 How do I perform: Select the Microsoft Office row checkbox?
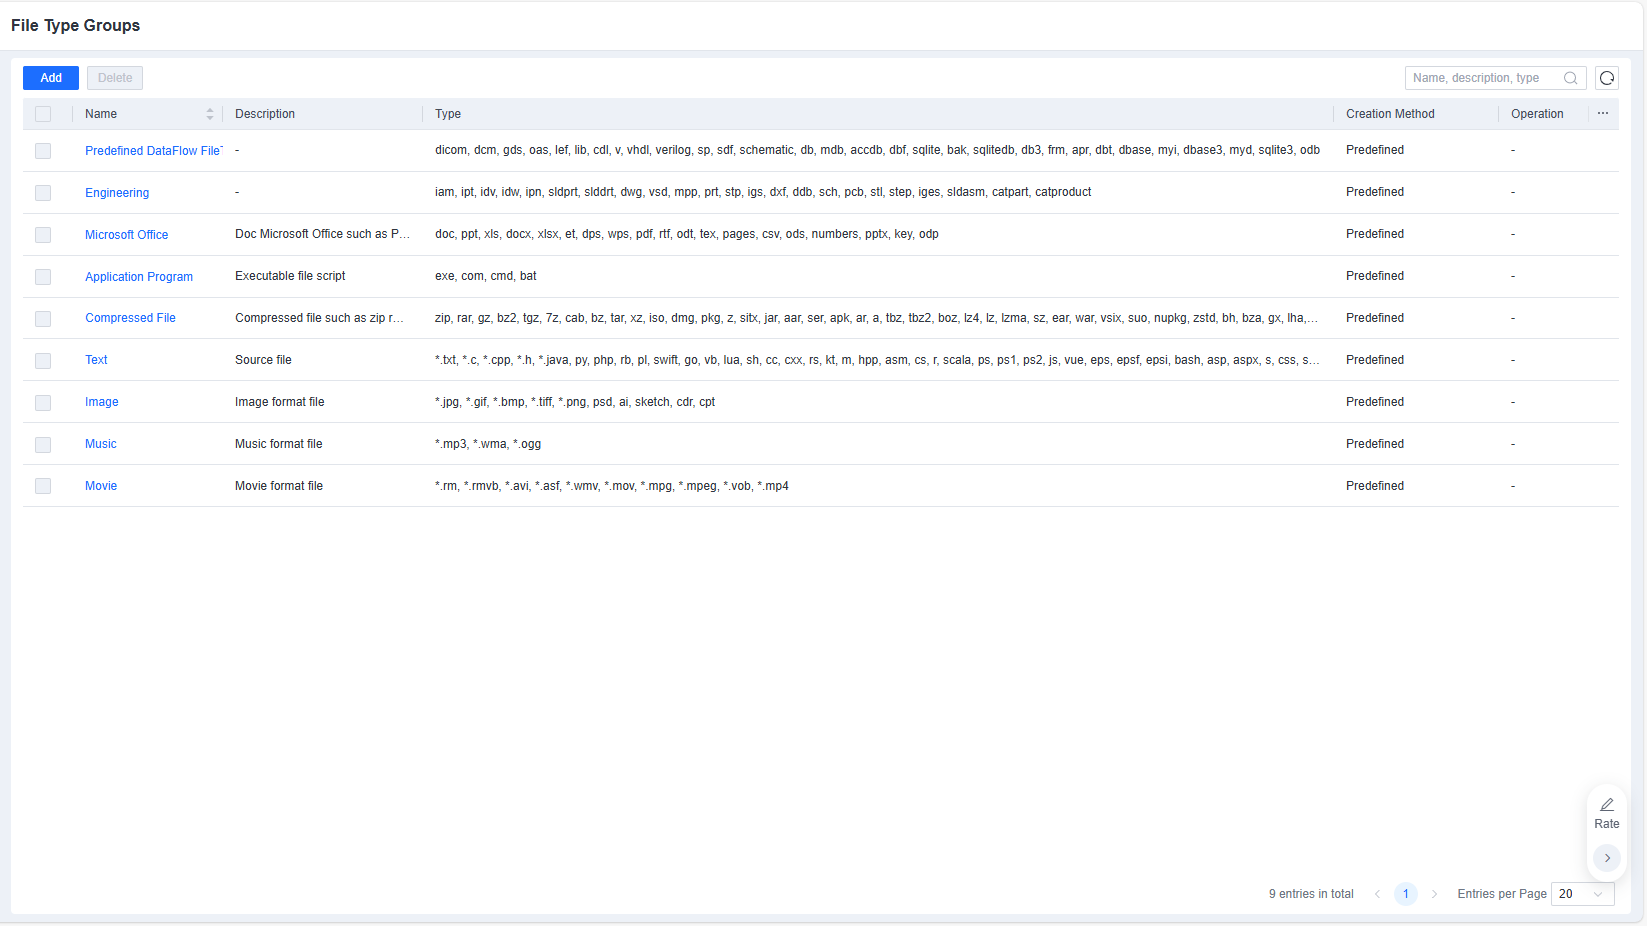tap(43, 235)
